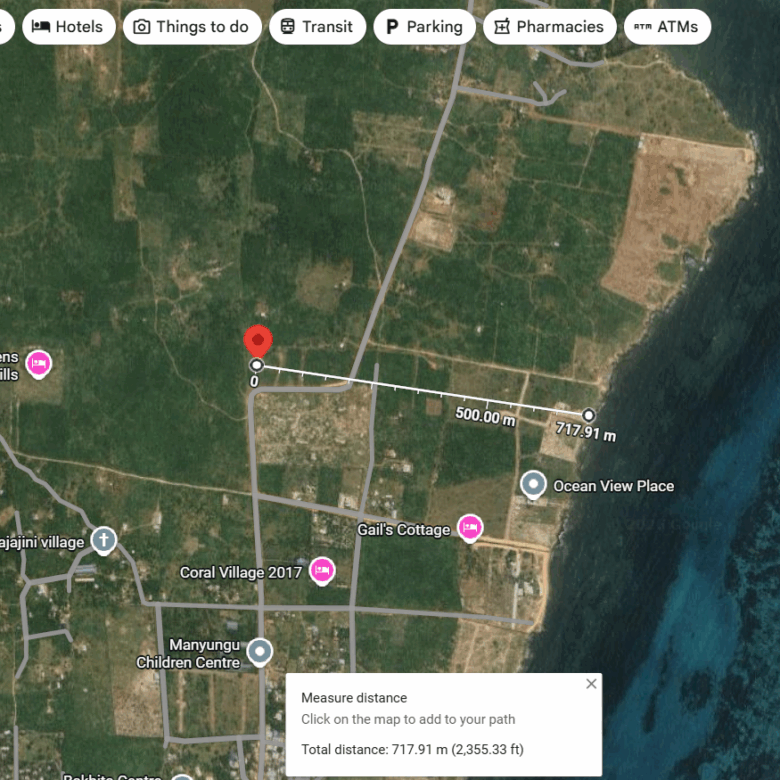Open the Gail's Cottage hotel pin
This screenshot has width=780, height=780.
click(x=470, y=527)
